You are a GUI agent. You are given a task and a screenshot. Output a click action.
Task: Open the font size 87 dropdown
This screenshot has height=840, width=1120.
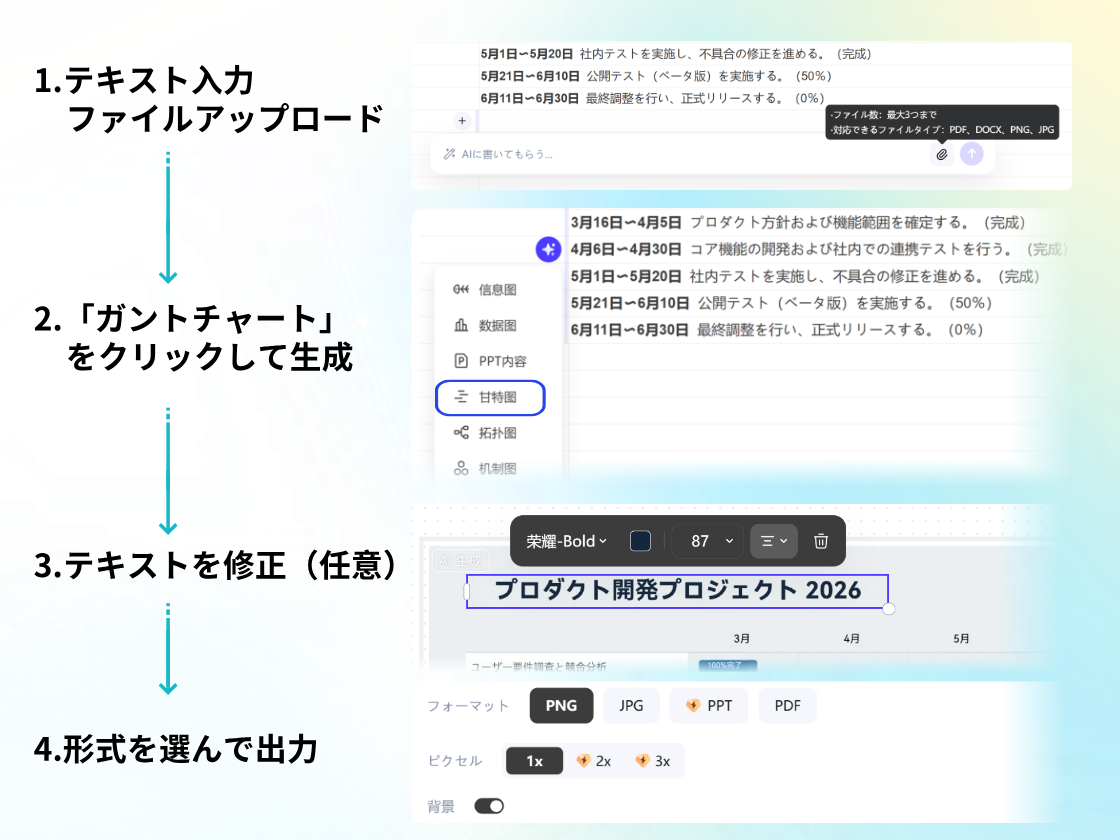pos(705,541)
